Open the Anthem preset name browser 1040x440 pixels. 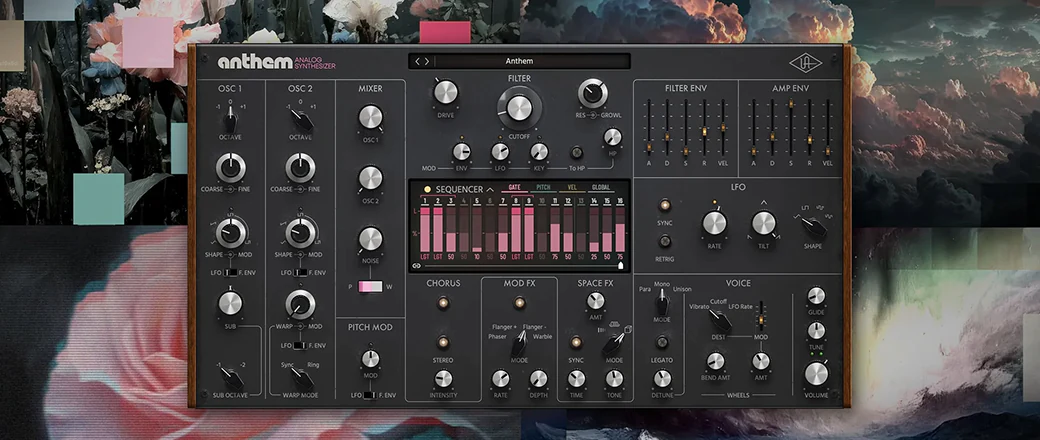coord(519,61)
